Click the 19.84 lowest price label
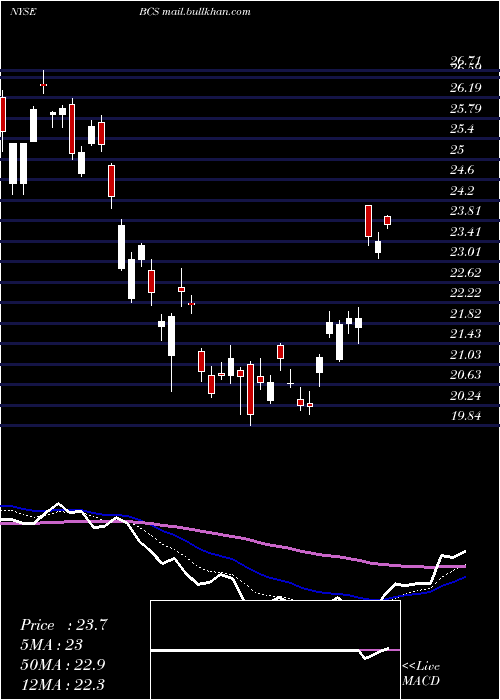 (466, 416)
